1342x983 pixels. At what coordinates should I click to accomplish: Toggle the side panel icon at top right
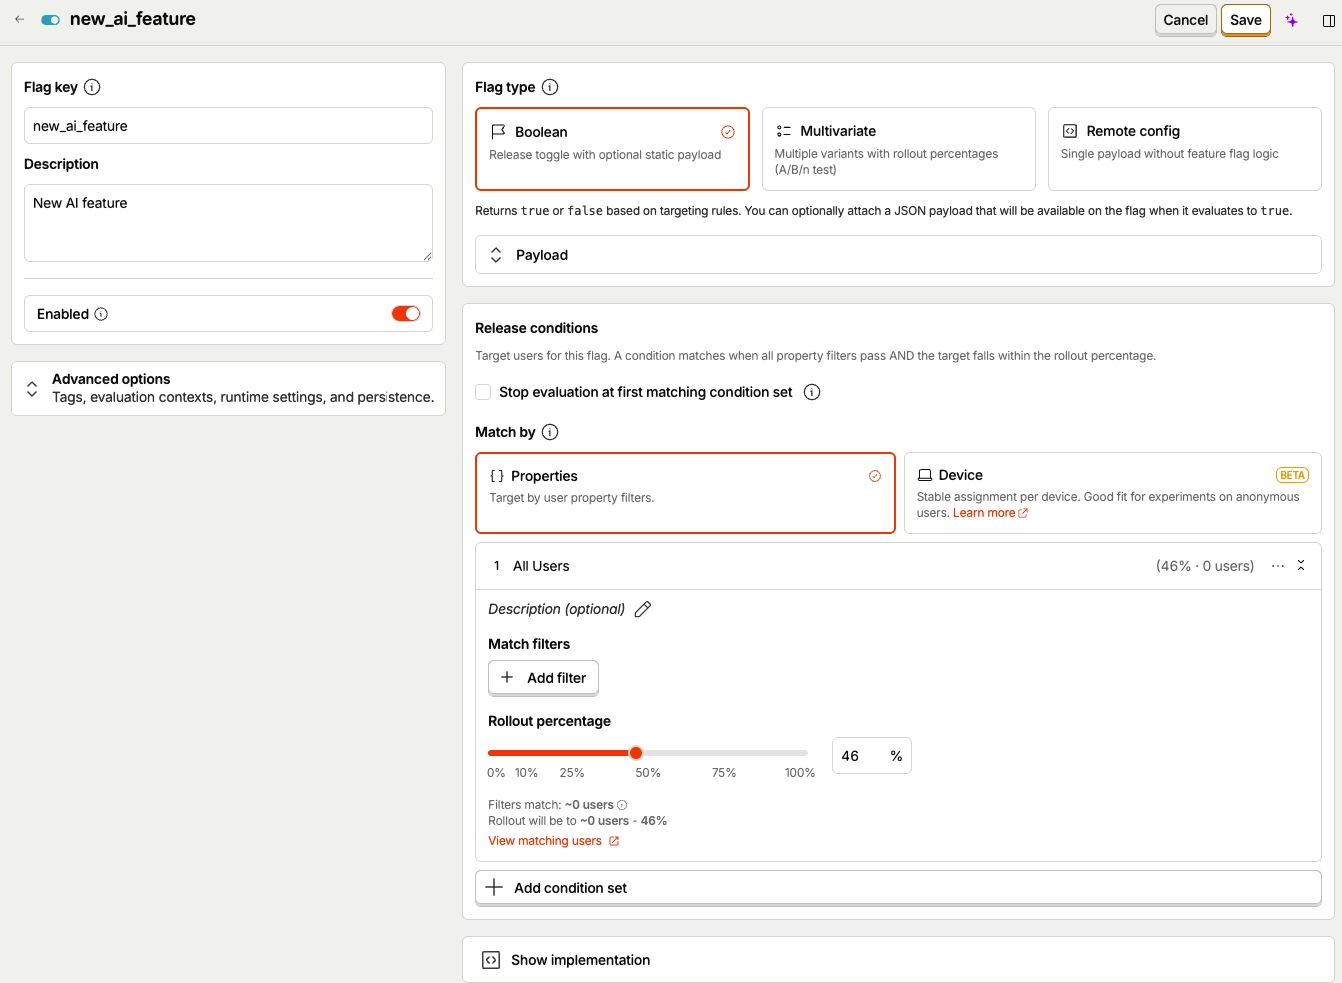coord(1329,20)
